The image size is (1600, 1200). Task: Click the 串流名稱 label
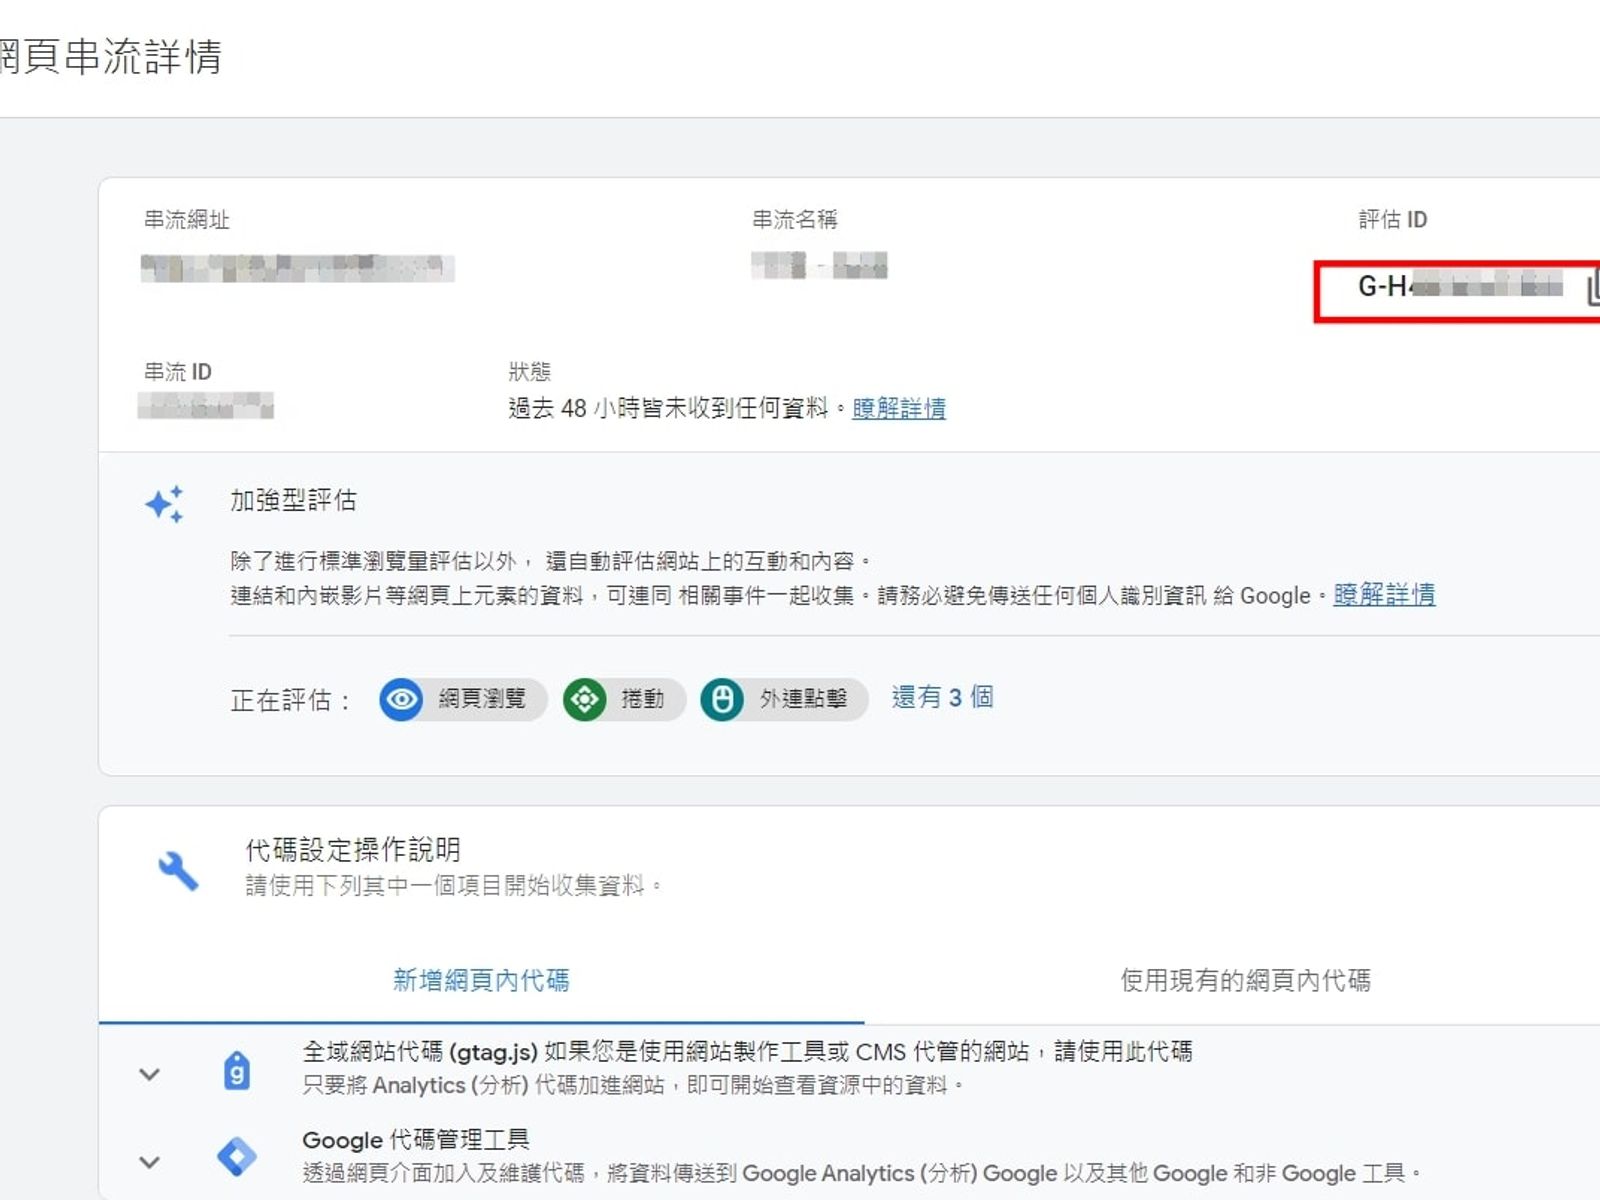coord(795,219)
